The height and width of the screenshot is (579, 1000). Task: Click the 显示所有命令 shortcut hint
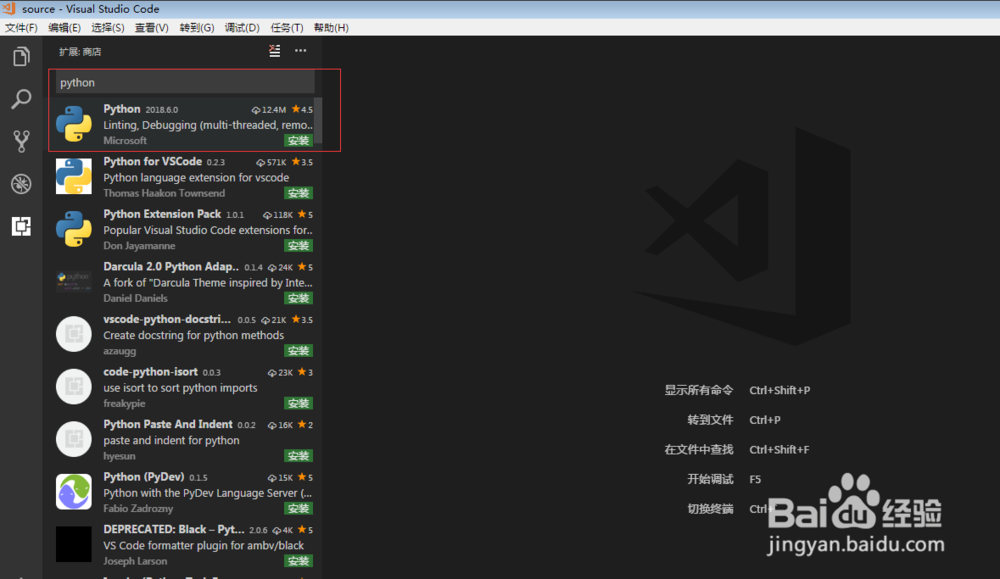[x=699, y=390]
